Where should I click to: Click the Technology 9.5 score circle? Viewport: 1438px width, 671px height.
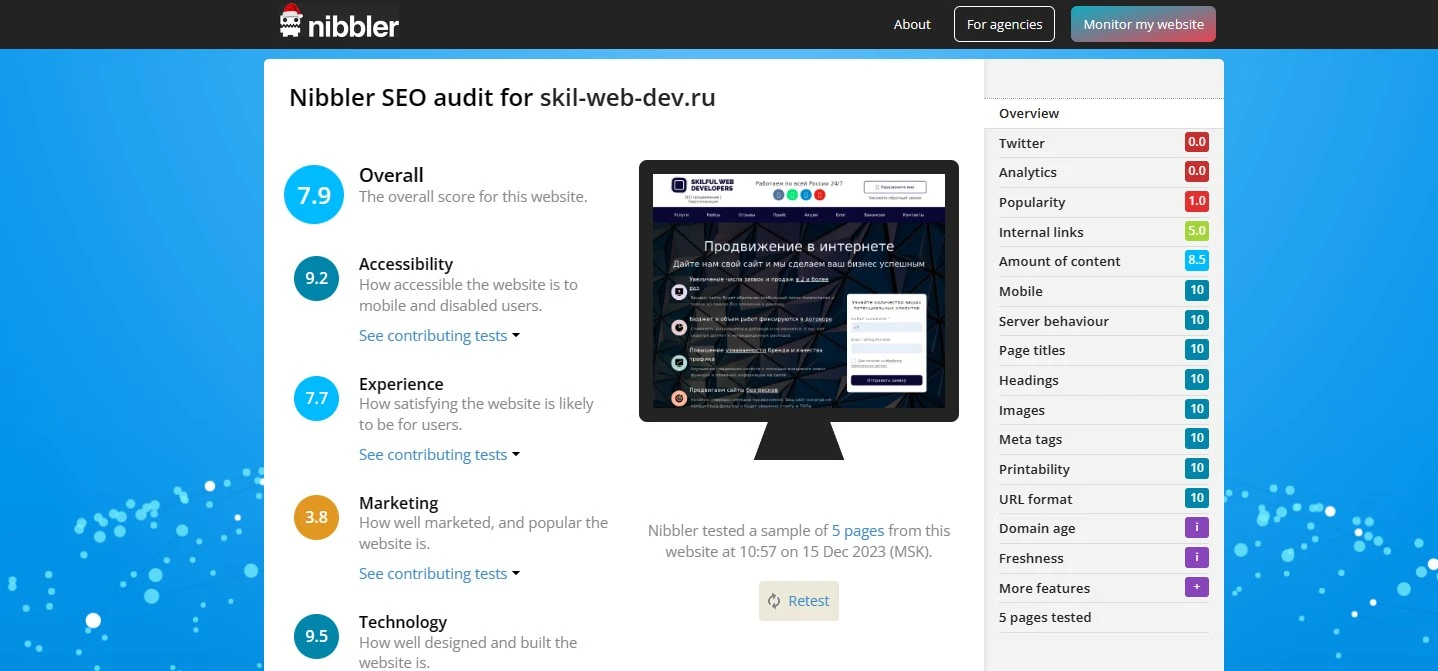point(317,636)
